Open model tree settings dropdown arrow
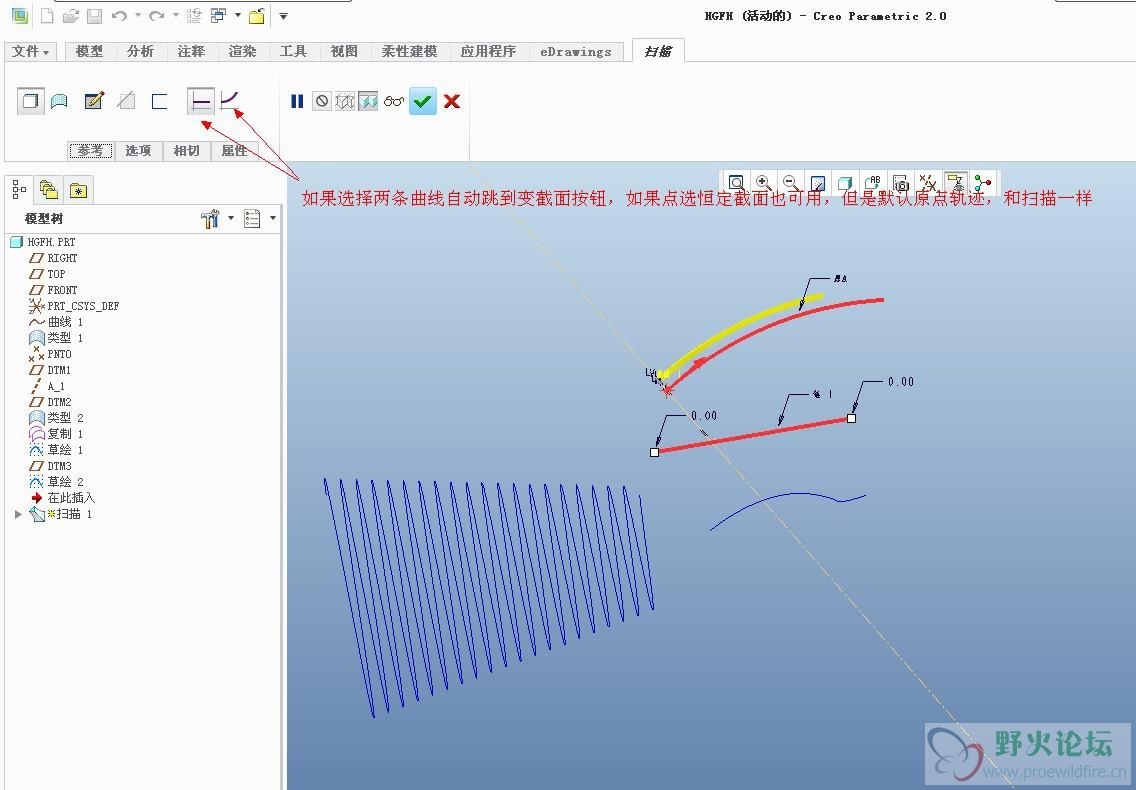The width and height of the screenshot is (1136, 790). pyautogui.click(x=231, y=217)
